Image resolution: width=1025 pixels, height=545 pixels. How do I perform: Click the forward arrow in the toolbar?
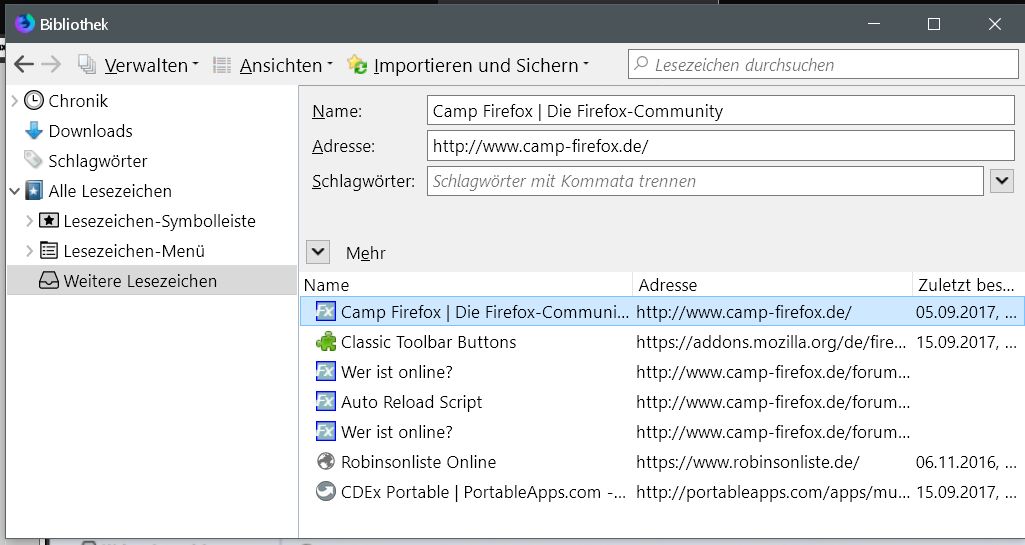[51, 64]
